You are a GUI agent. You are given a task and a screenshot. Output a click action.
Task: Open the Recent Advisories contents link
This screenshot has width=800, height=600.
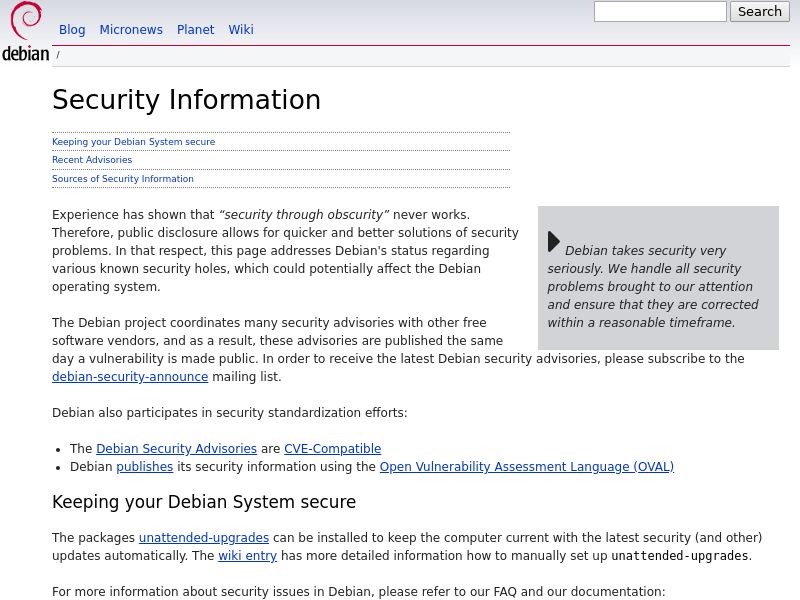tap(92, 160)
